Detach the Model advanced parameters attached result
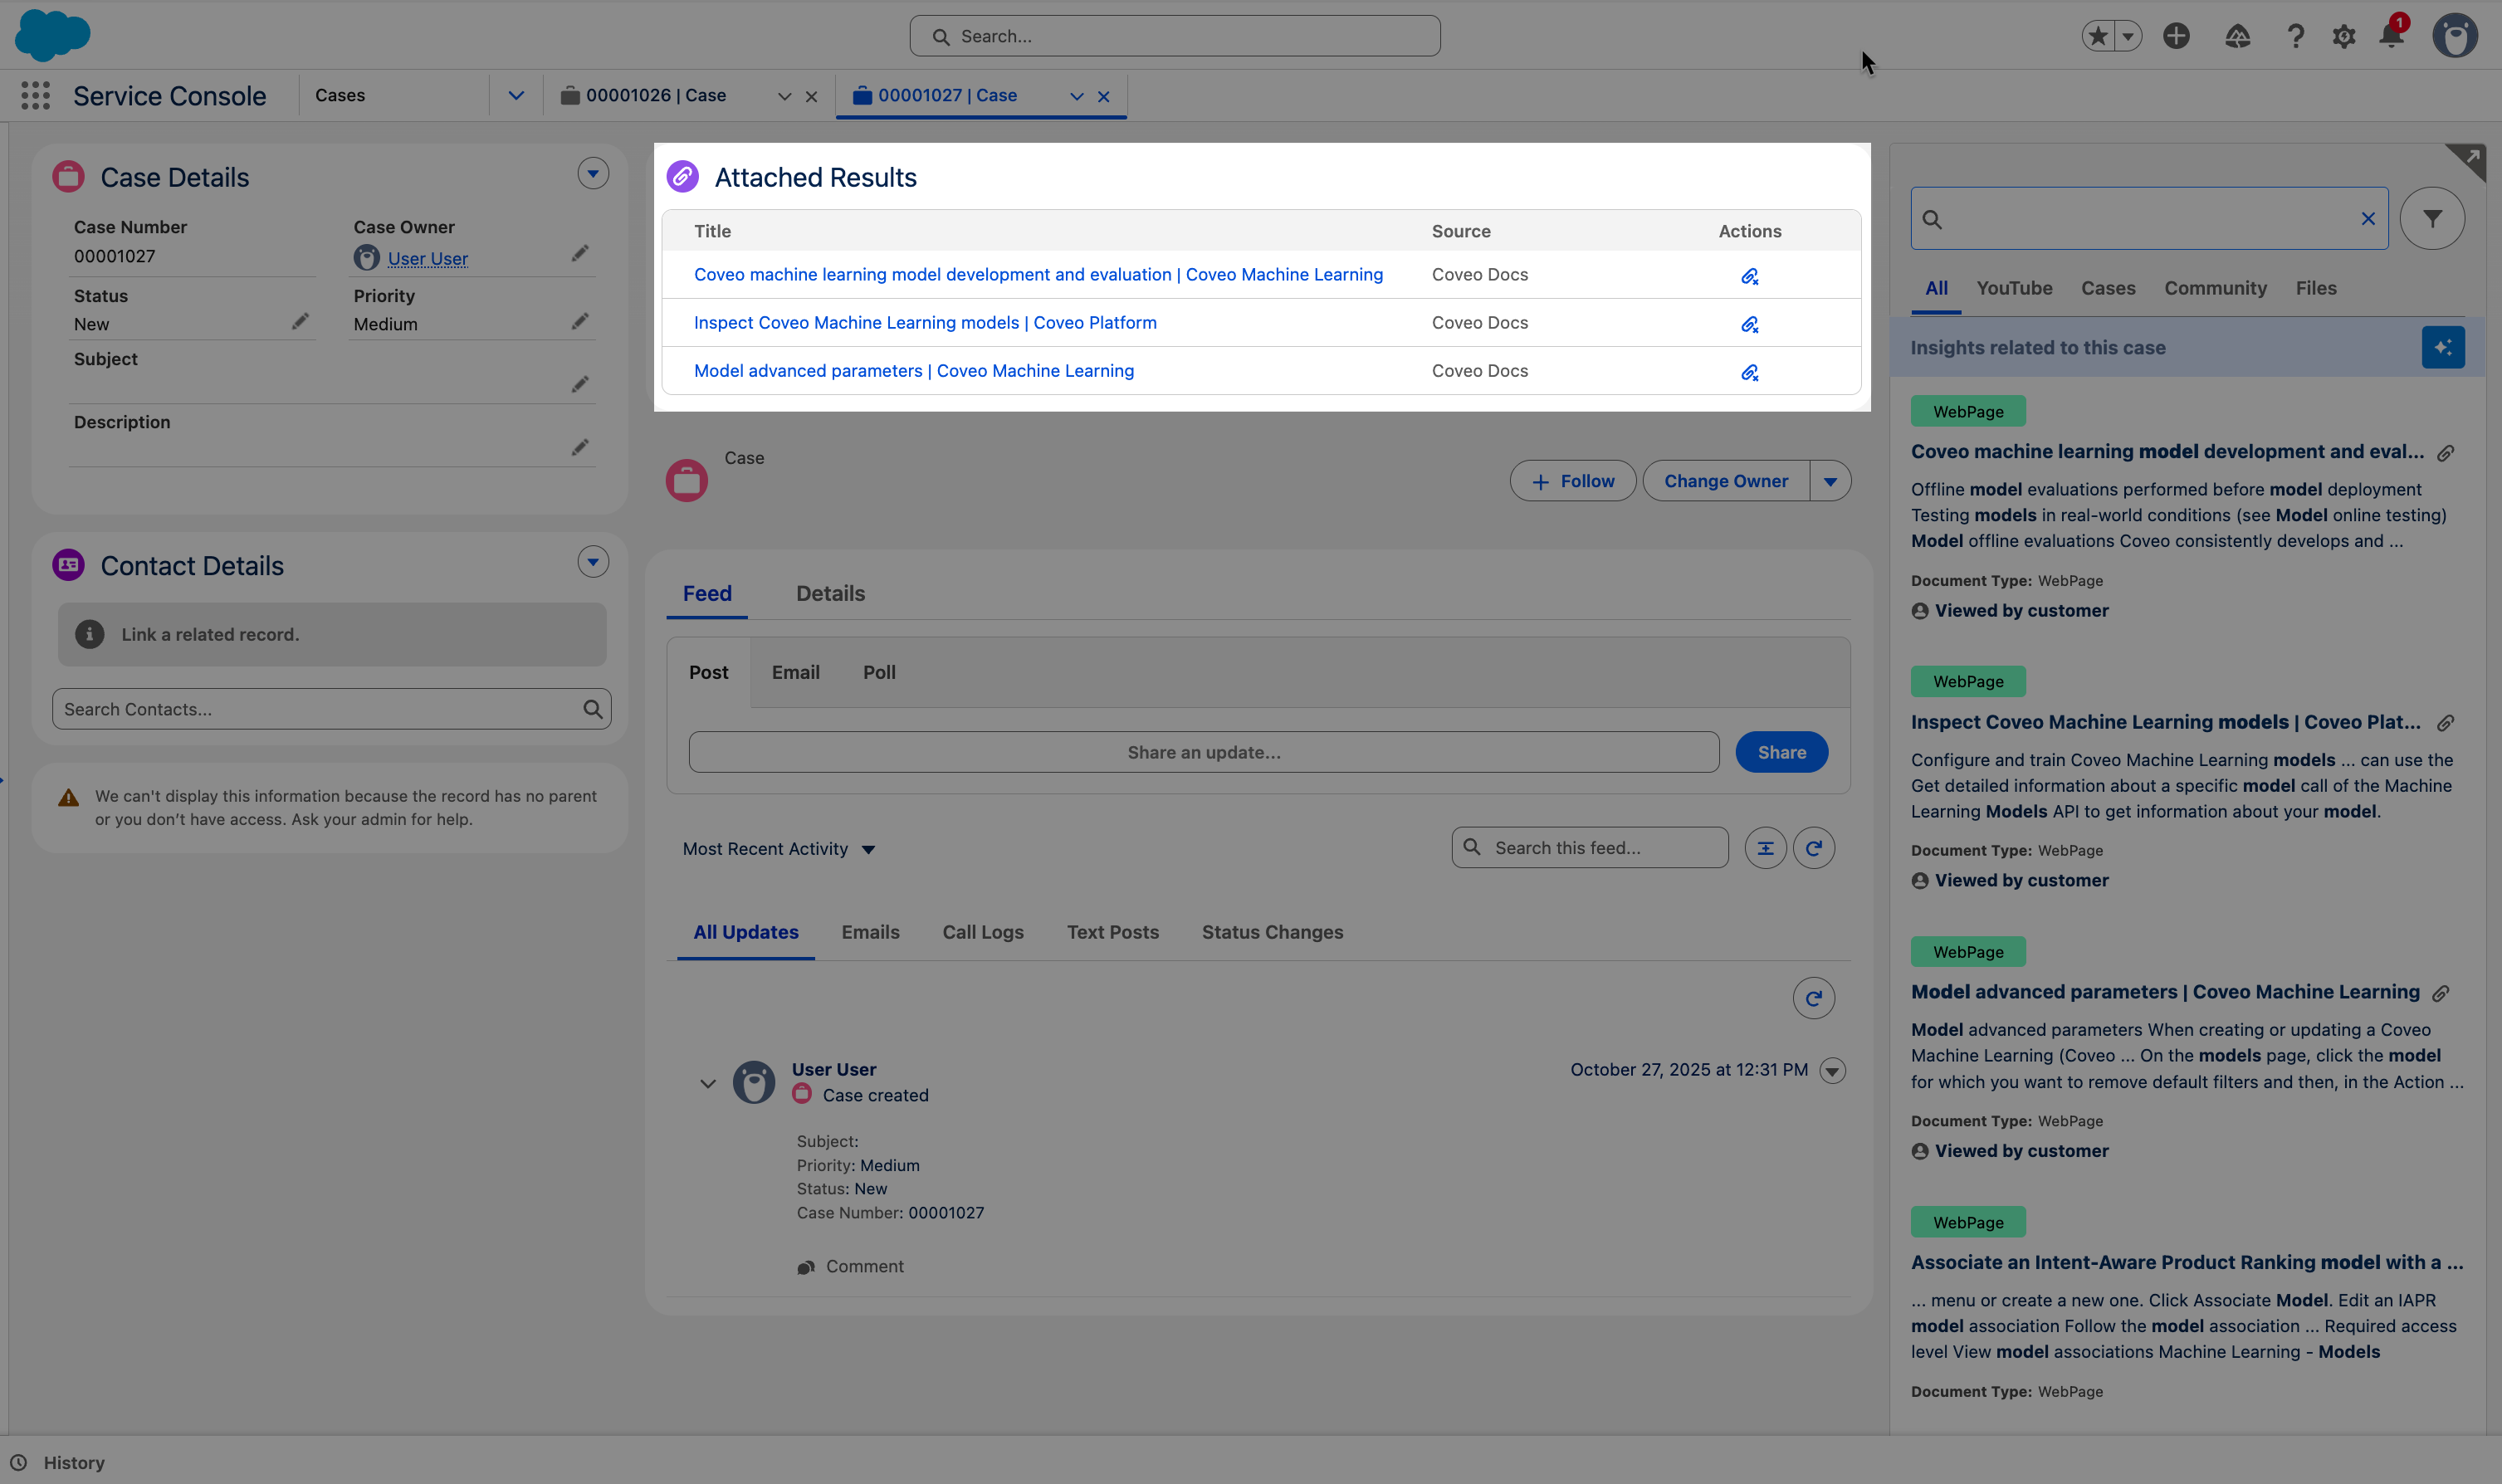This screenshot has height=1484, width=2502. click(x=1749, y=371)
